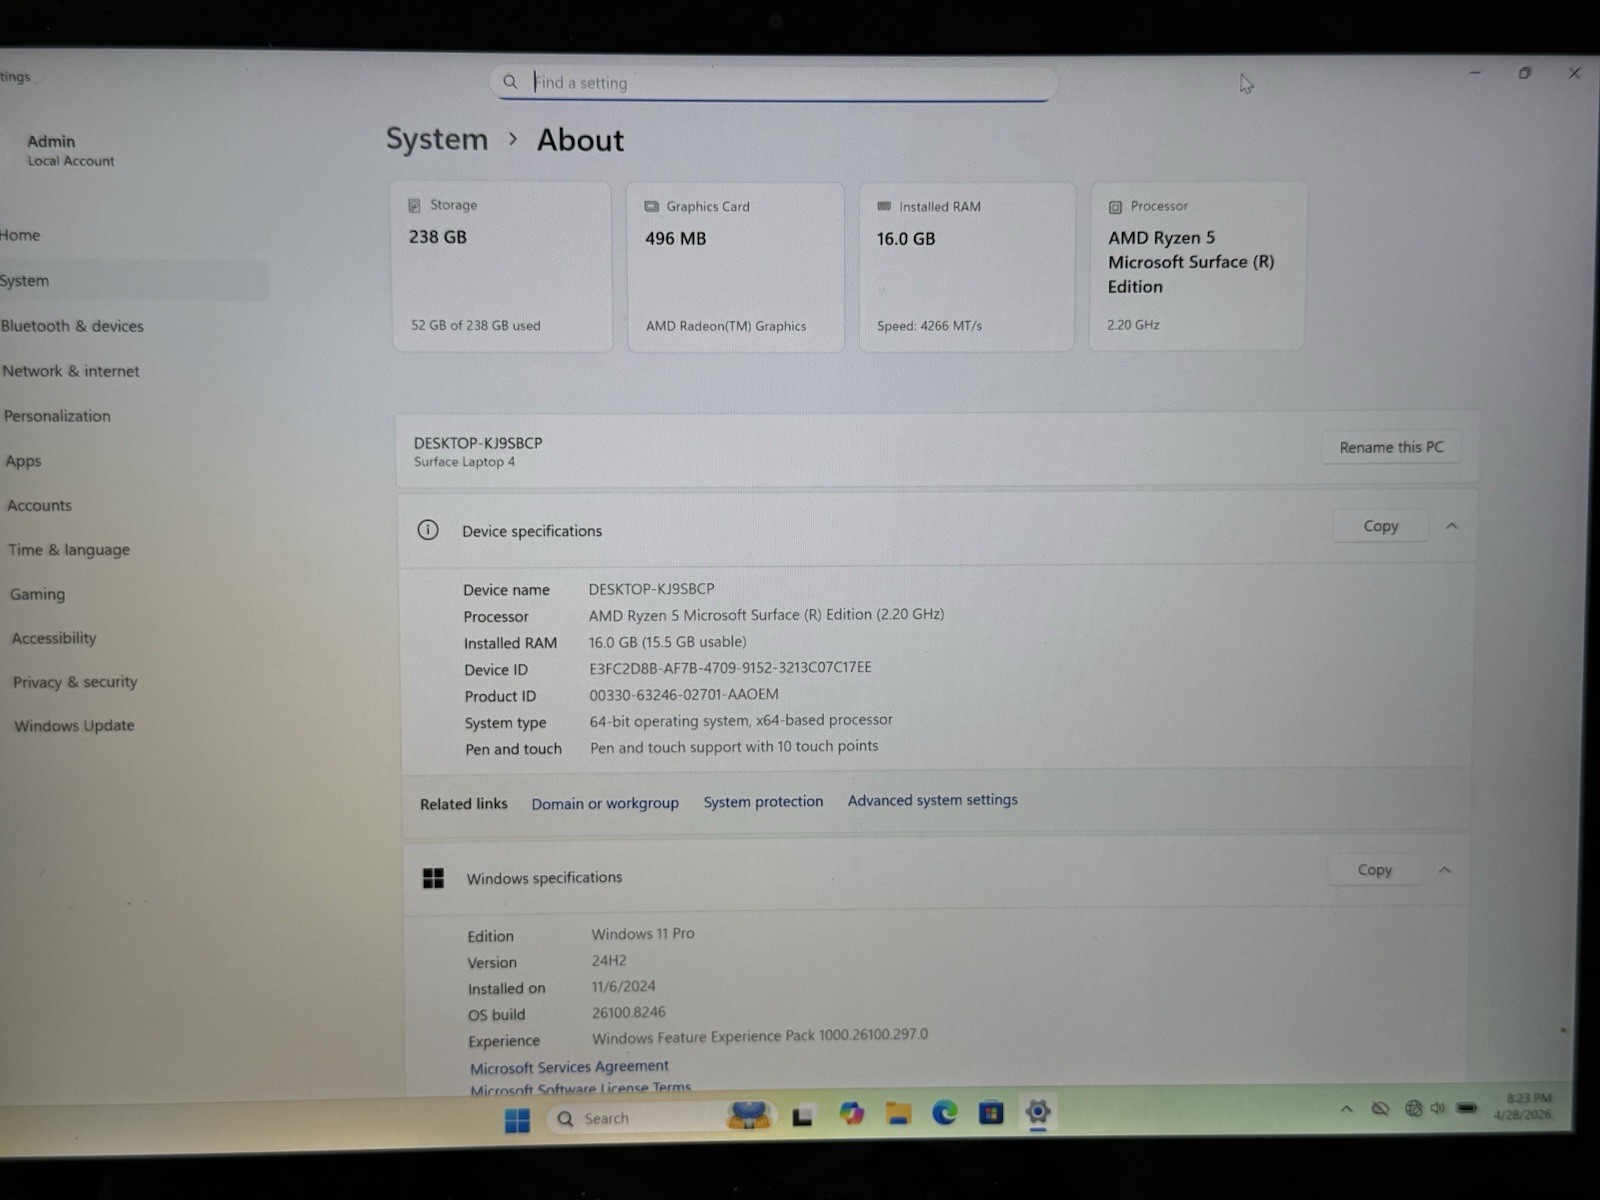Click the Processor card icon
1600x1200 pixels.
click(x=1115, y=207)
